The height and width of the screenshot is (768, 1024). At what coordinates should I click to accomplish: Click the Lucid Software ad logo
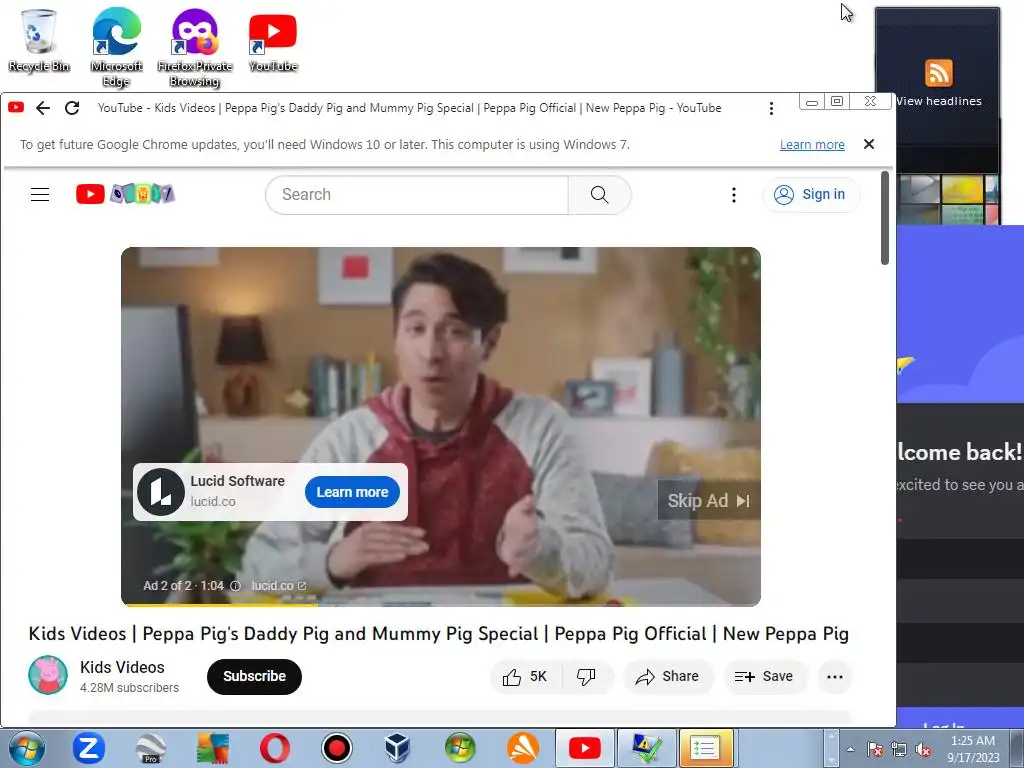click(161, 492)
